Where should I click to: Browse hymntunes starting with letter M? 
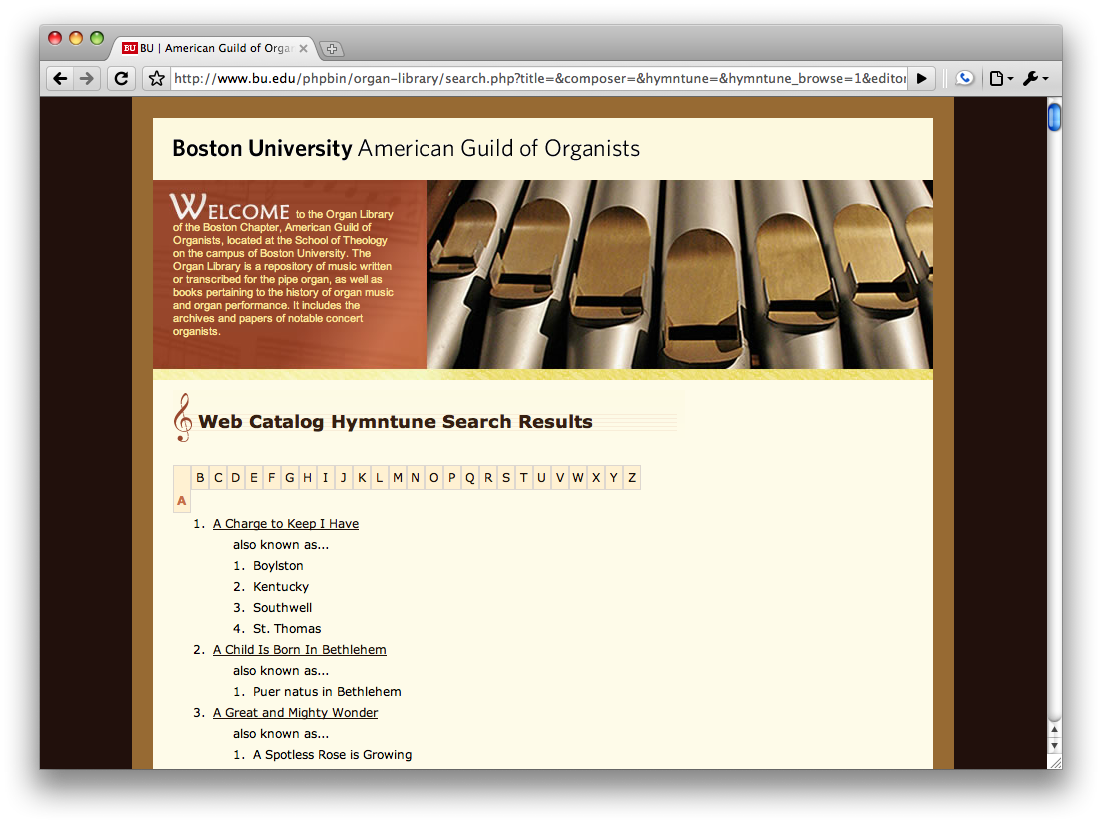tap(398, 477)
